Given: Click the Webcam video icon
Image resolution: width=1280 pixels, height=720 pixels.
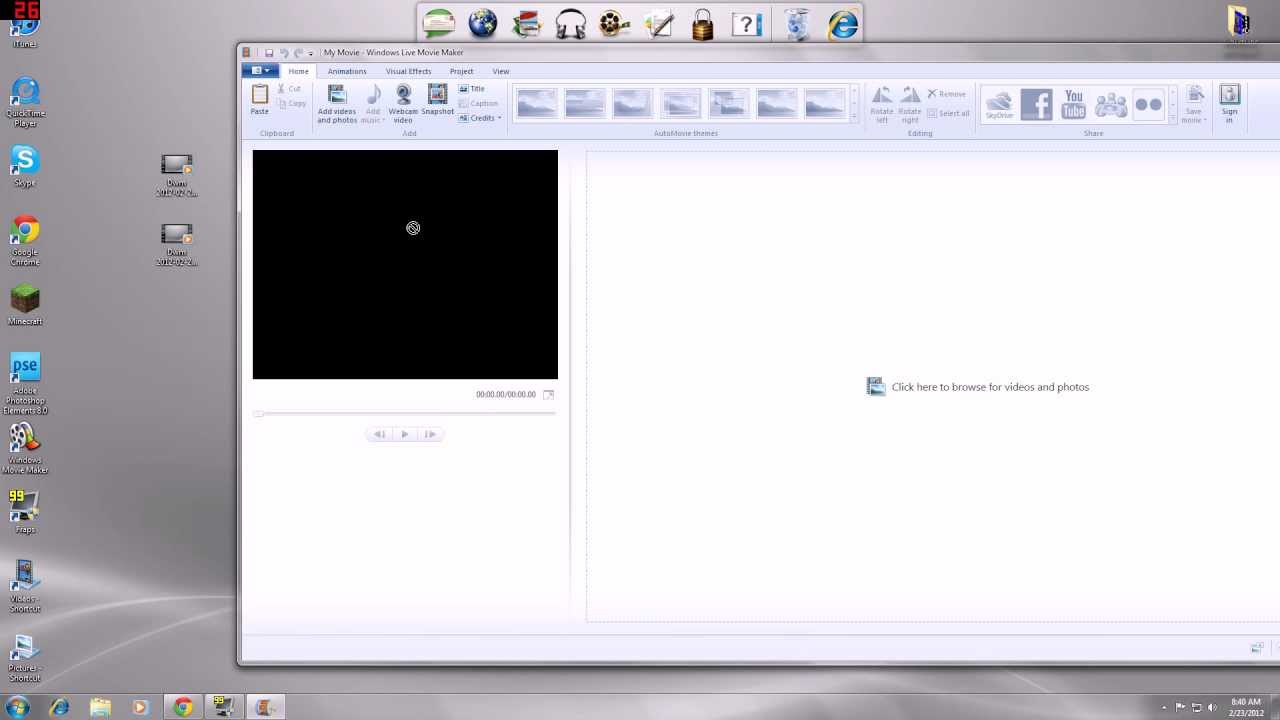Looking at the screenshot, I should 403,95.
